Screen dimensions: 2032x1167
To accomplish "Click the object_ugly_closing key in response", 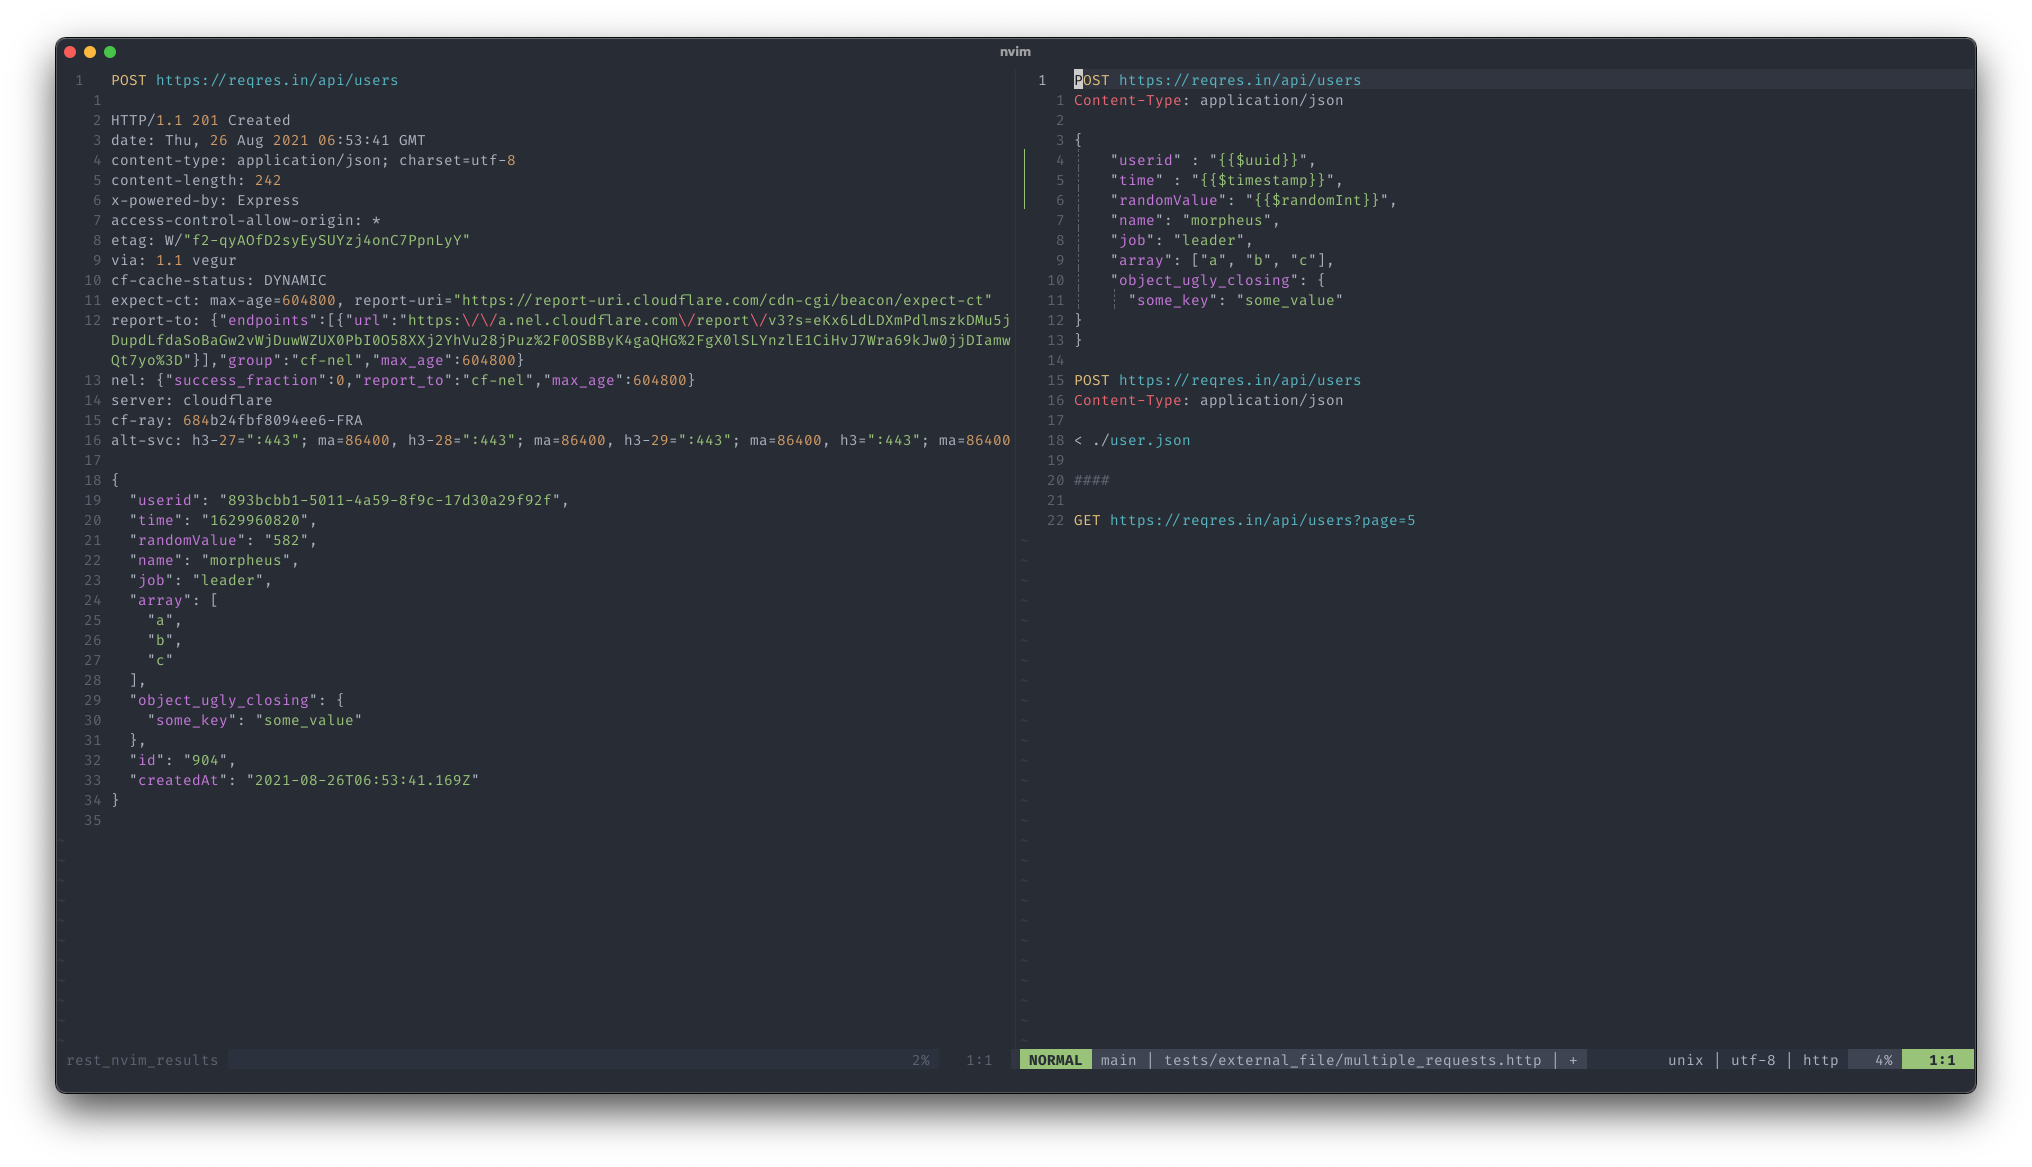I will [x=223, y=700].
